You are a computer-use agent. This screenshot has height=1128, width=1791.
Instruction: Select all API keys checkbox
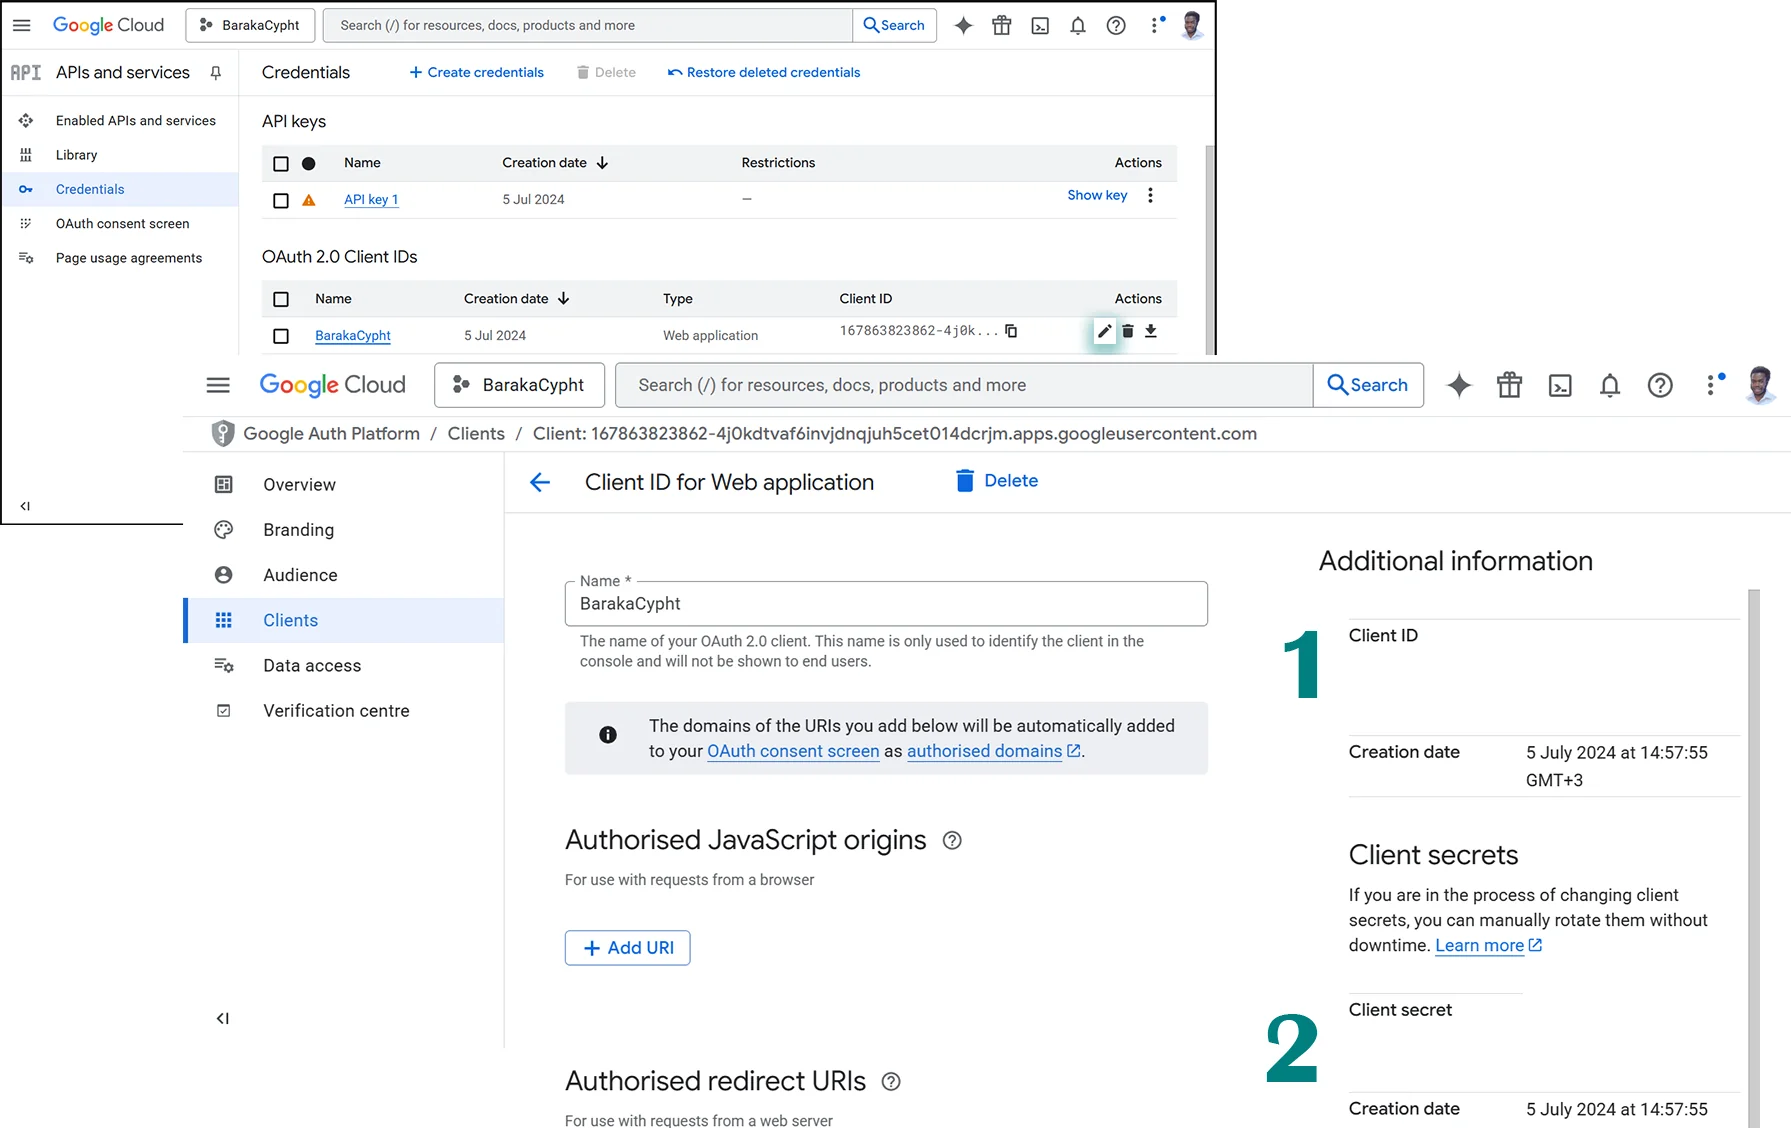pyautogui.click(x=281, y=164)
